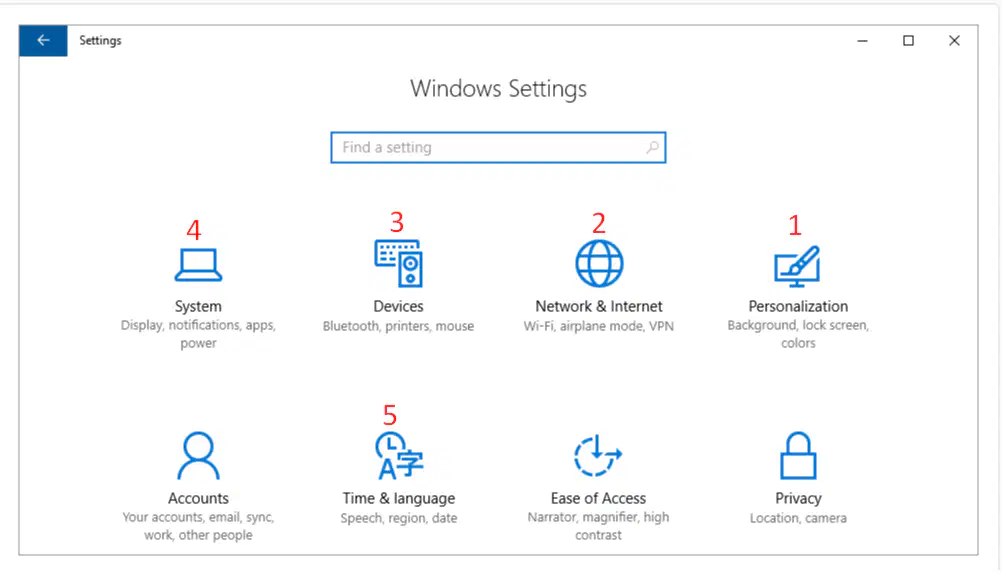Select the 'Devices' label
This screenshot has width=1002, height=574.
tap(398, 306)
